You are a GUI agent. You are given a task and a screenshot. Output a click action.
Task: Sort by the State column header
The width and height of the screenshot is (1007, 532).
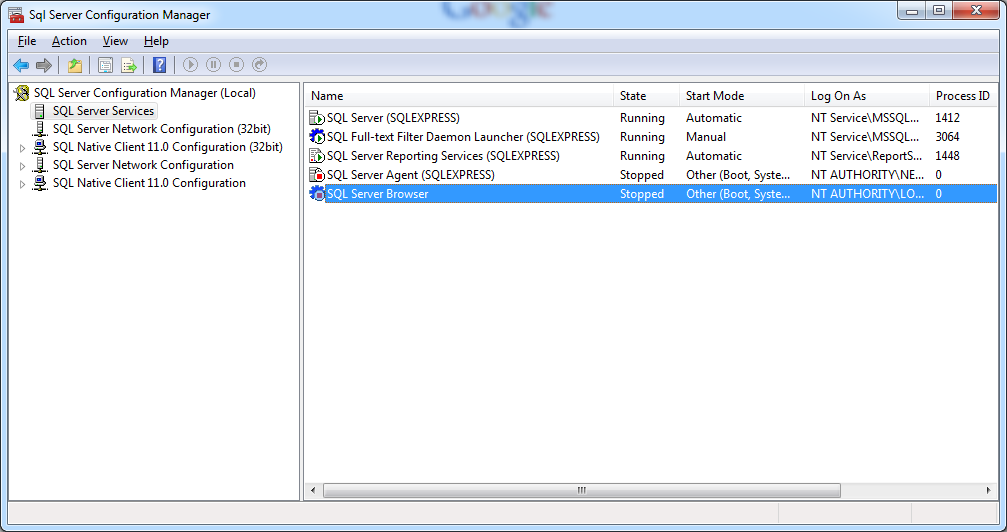coord(646,96)
